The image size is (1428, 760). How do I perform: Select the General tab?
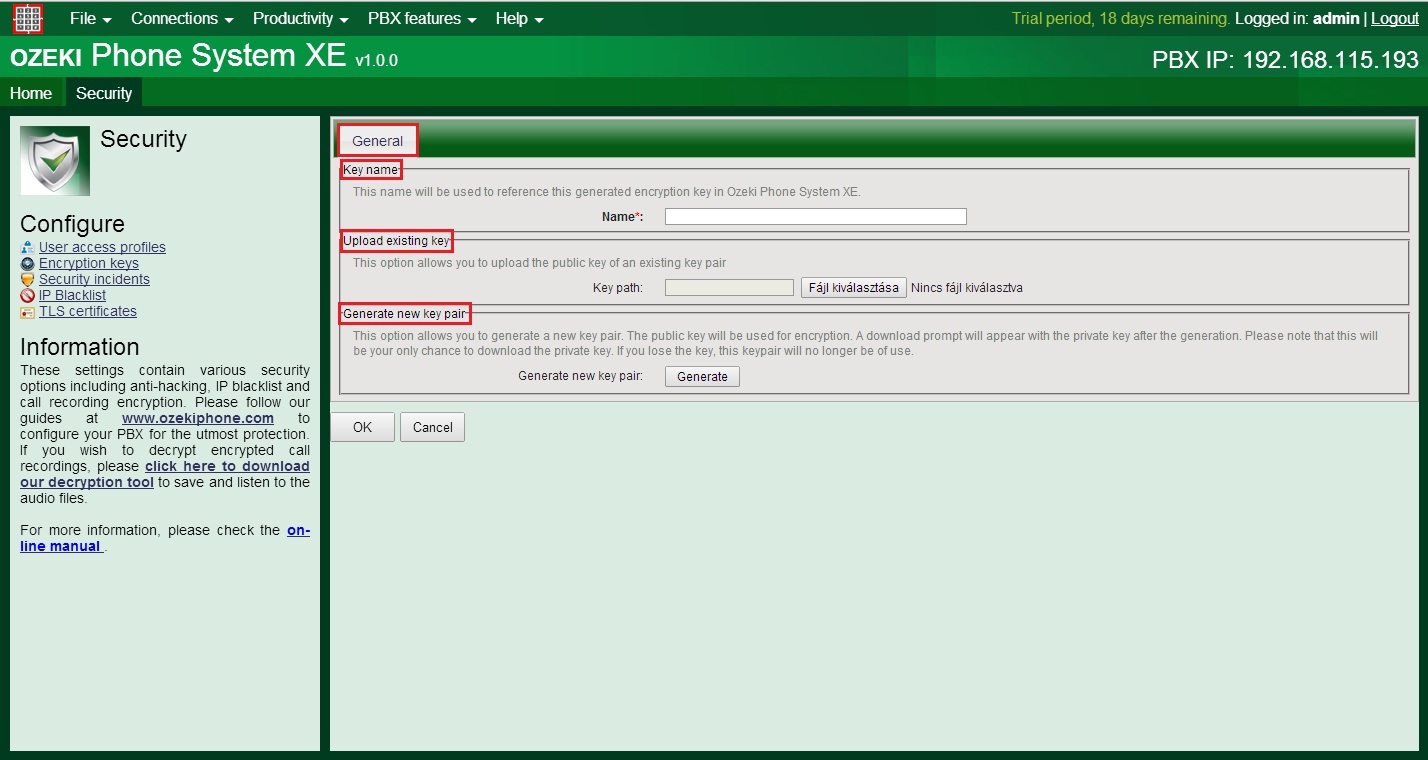point(378,141)
